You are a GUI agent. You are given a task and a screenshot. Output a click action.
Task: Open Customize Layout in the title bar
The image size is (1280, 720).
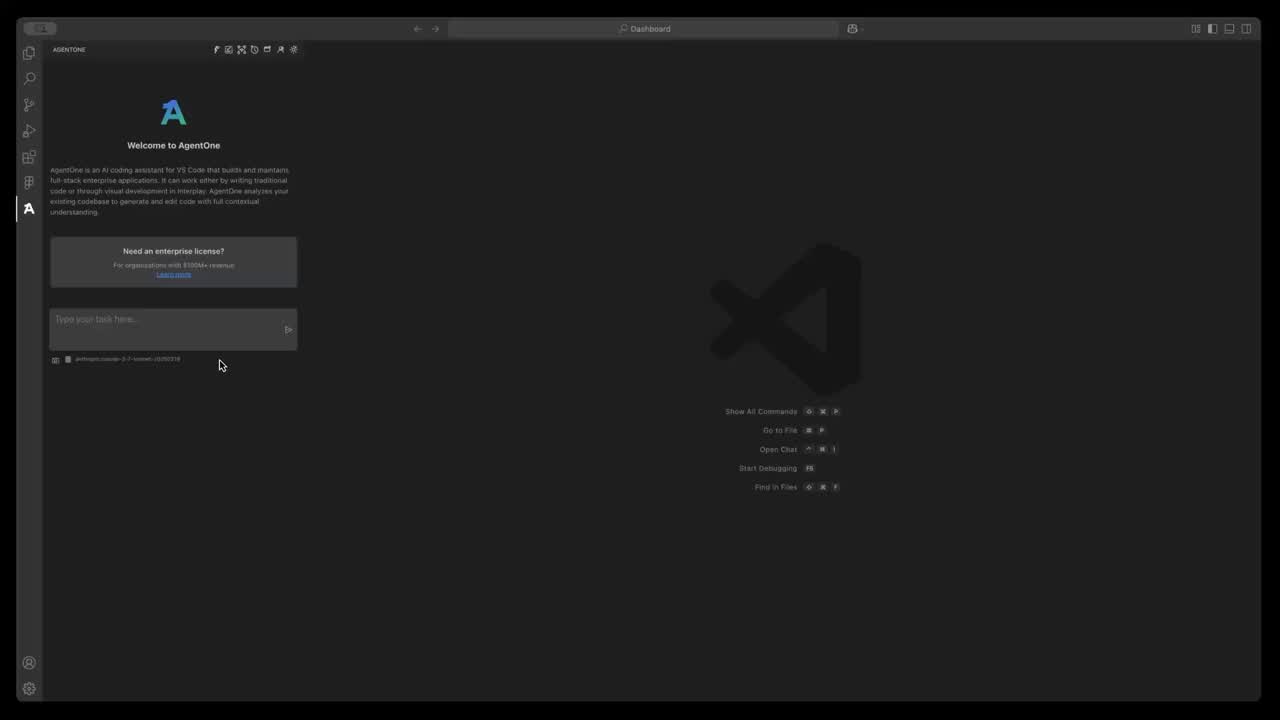(1196, 29)
